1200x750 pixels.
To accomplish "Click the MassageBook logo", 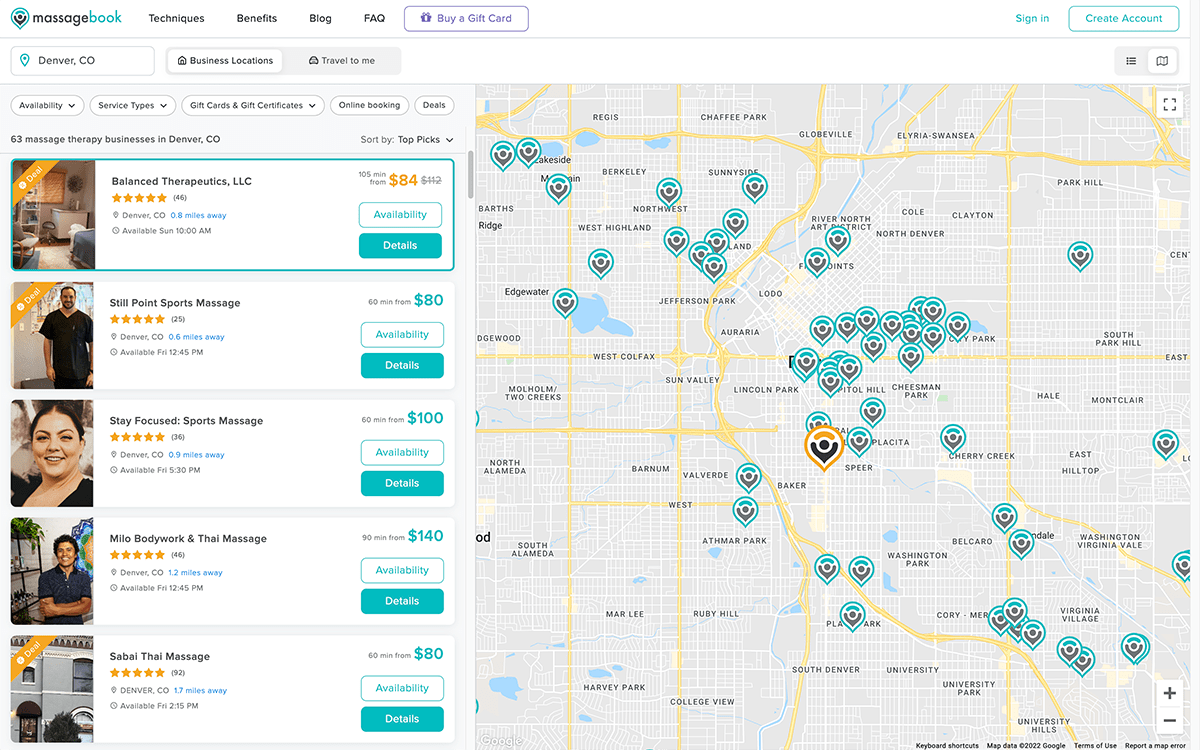I will [68, 18].
